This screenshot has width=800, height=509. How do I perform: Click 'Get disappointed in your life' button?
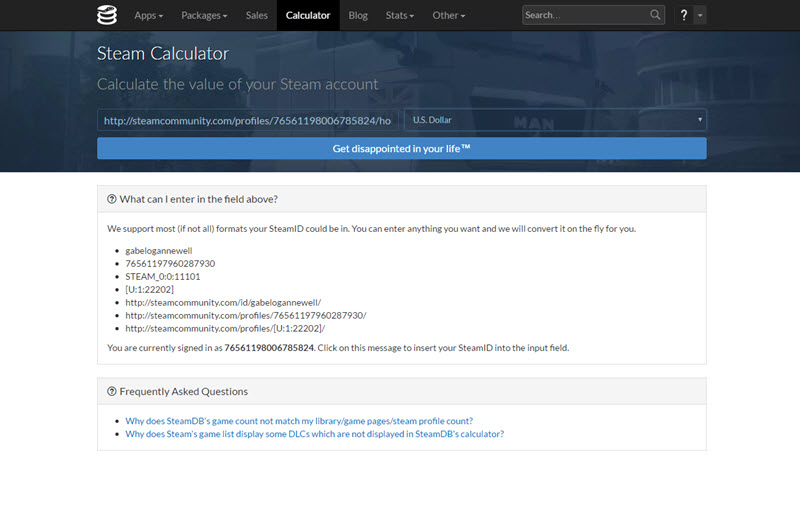[x=402, y=148]
